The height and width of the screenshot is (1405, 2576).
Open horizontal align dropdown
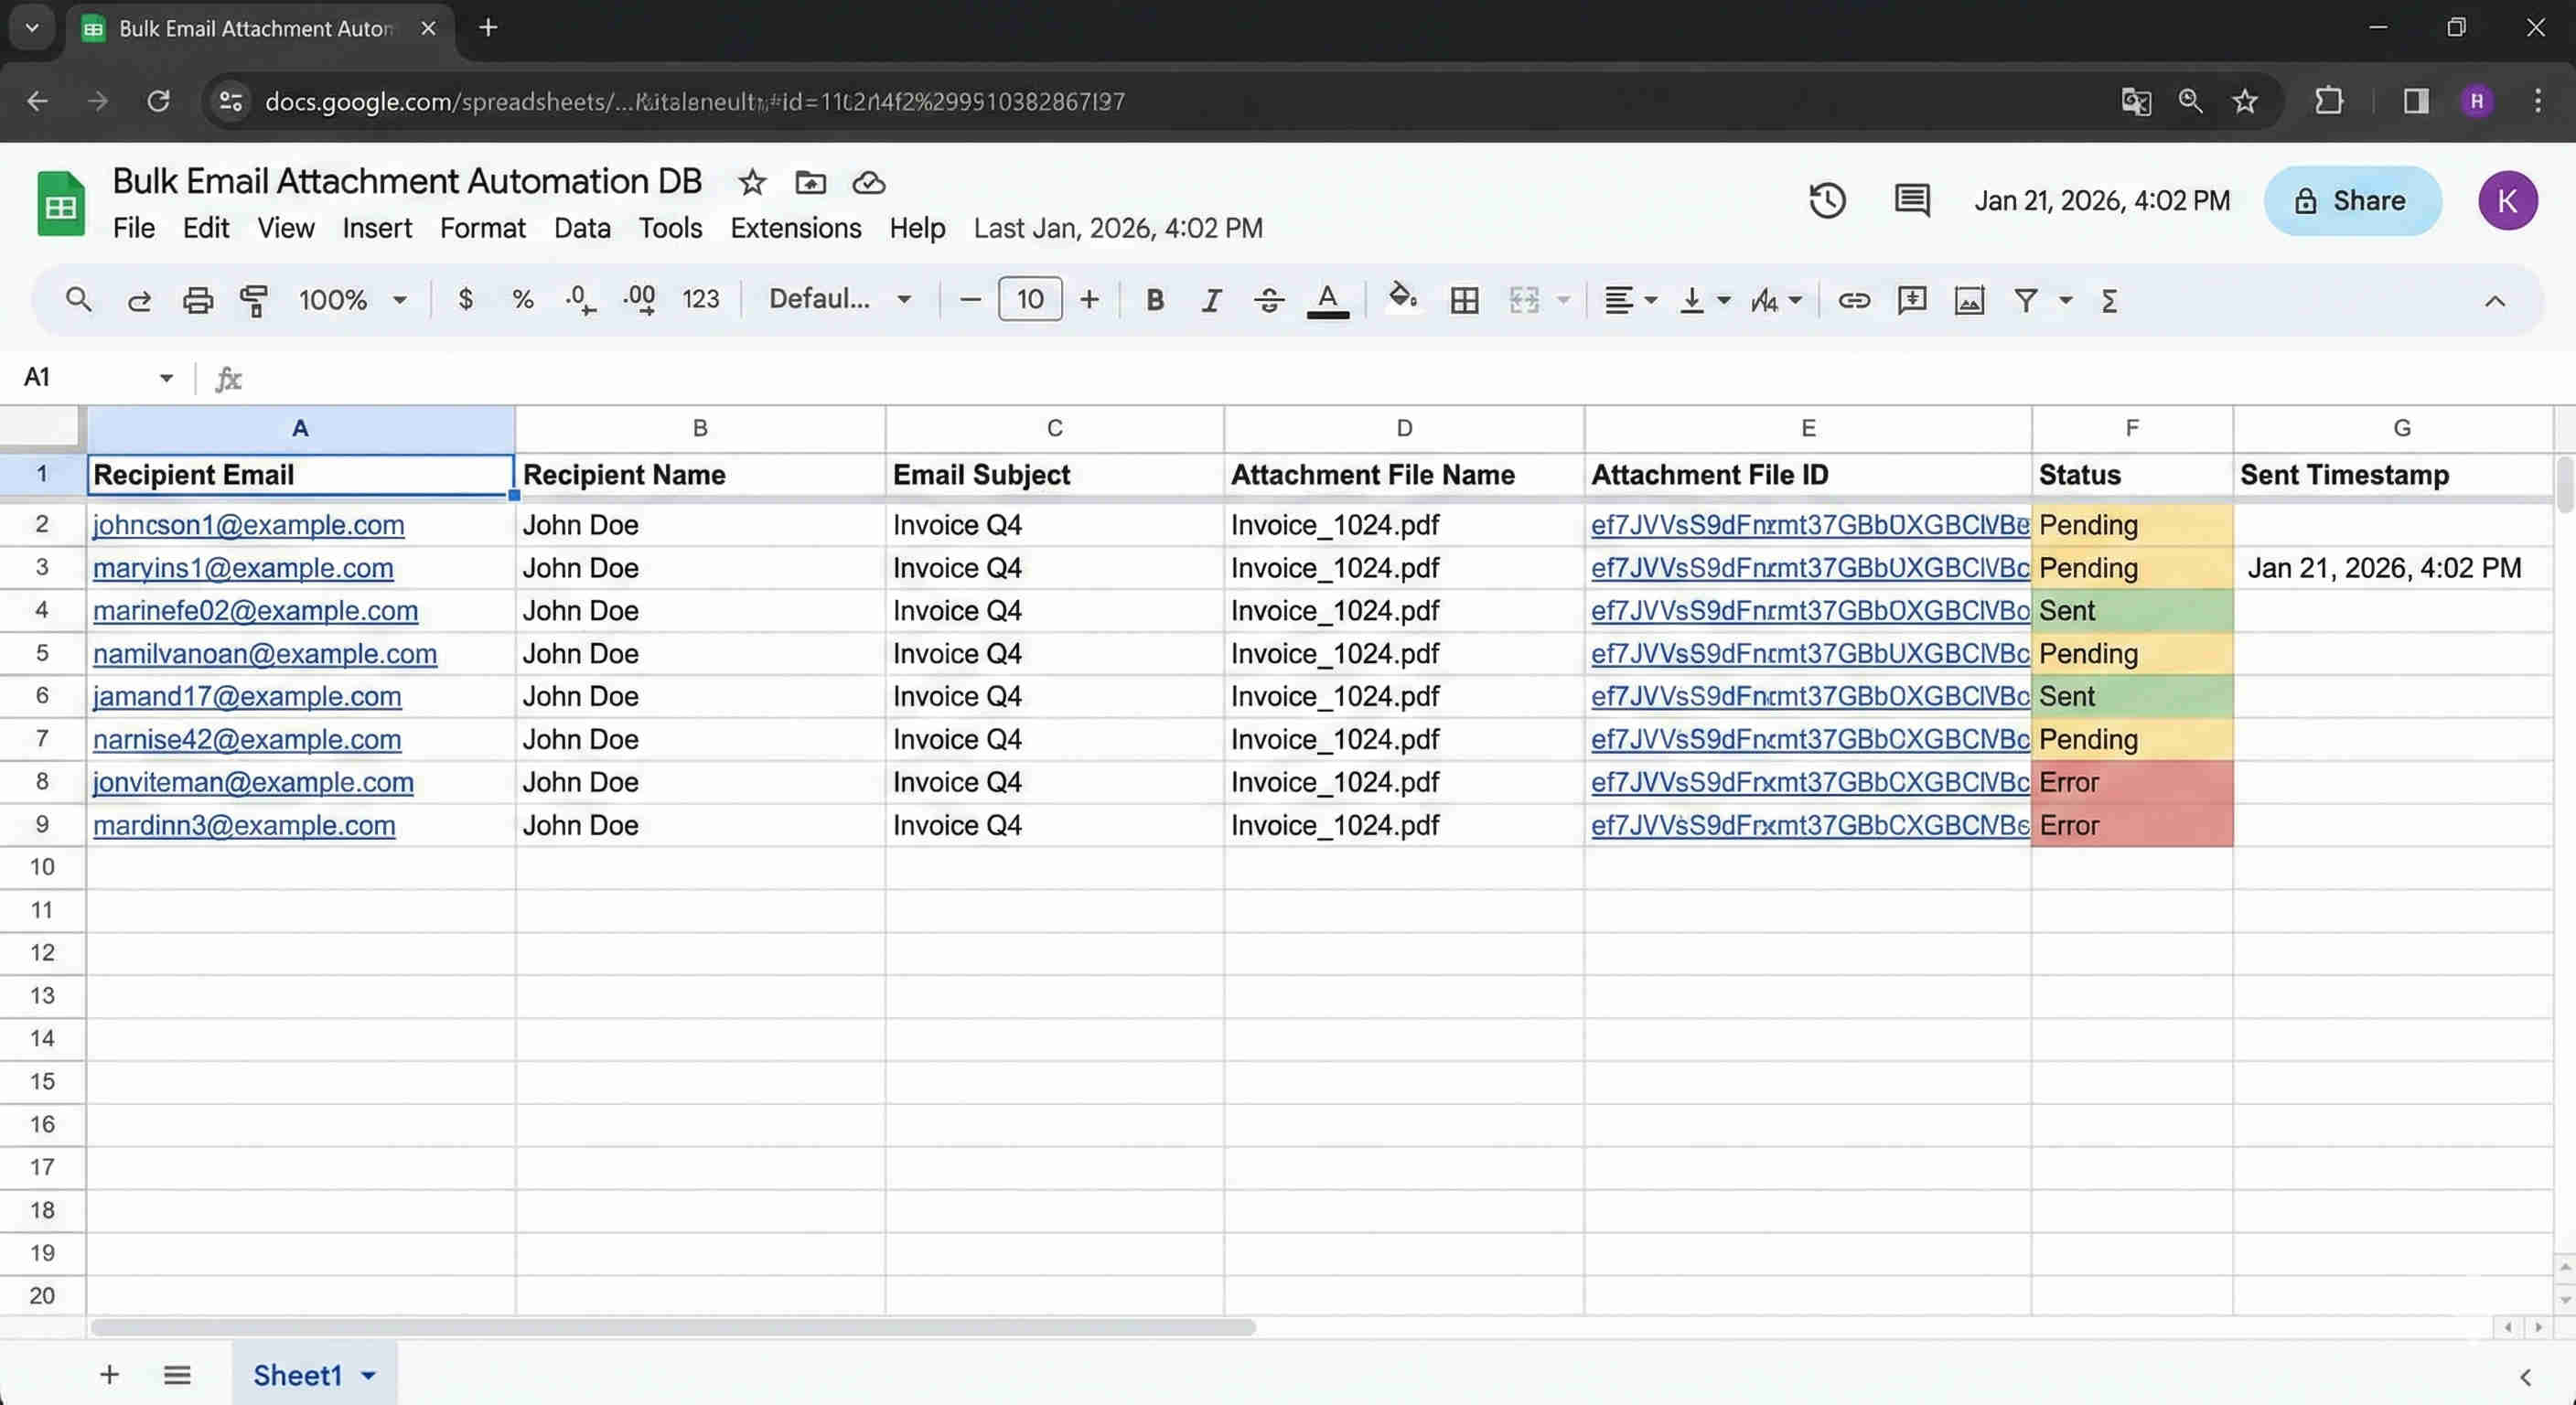[1630, 300]
